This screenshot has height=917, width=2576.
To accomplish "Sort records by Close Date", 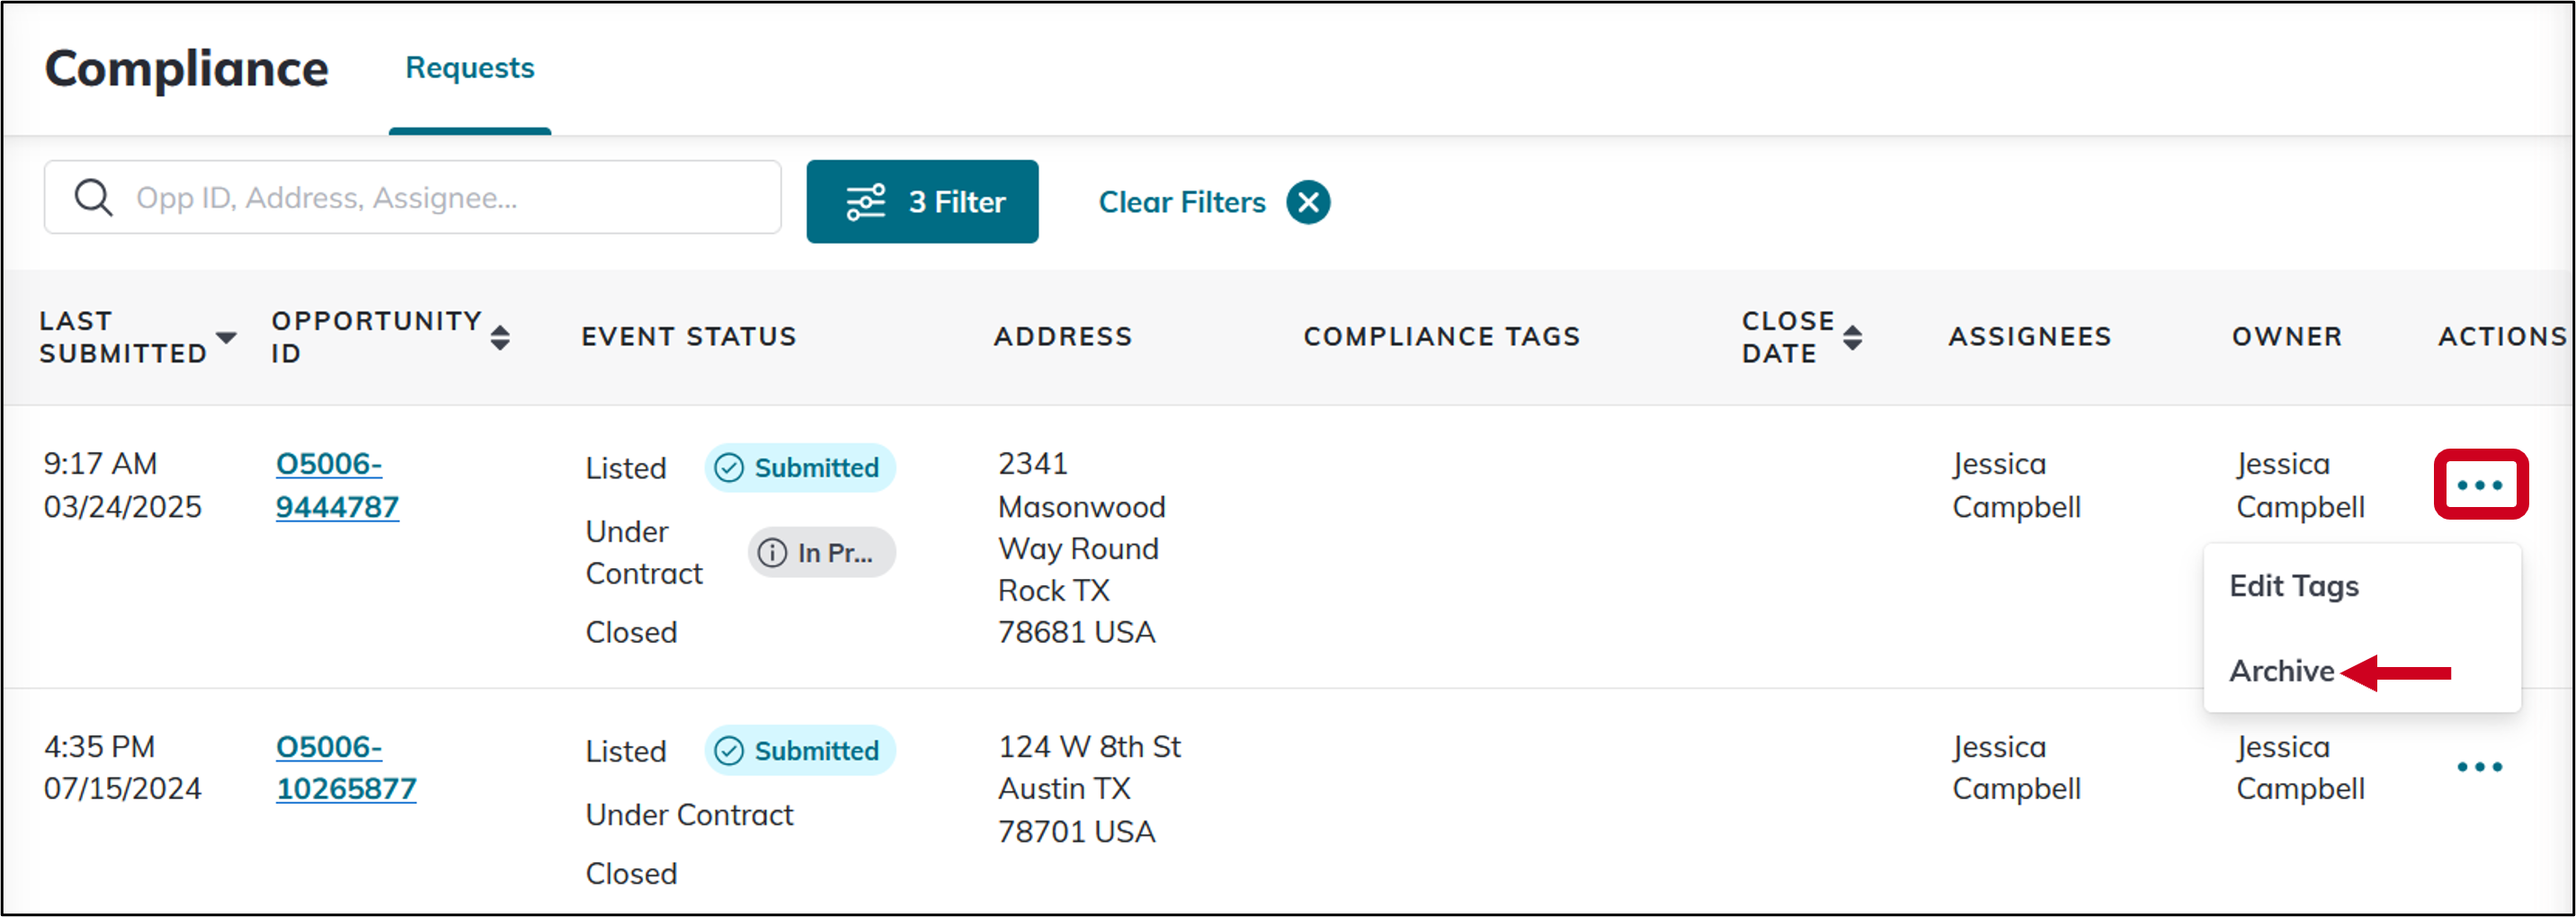I will click(x=1855, y=337).
